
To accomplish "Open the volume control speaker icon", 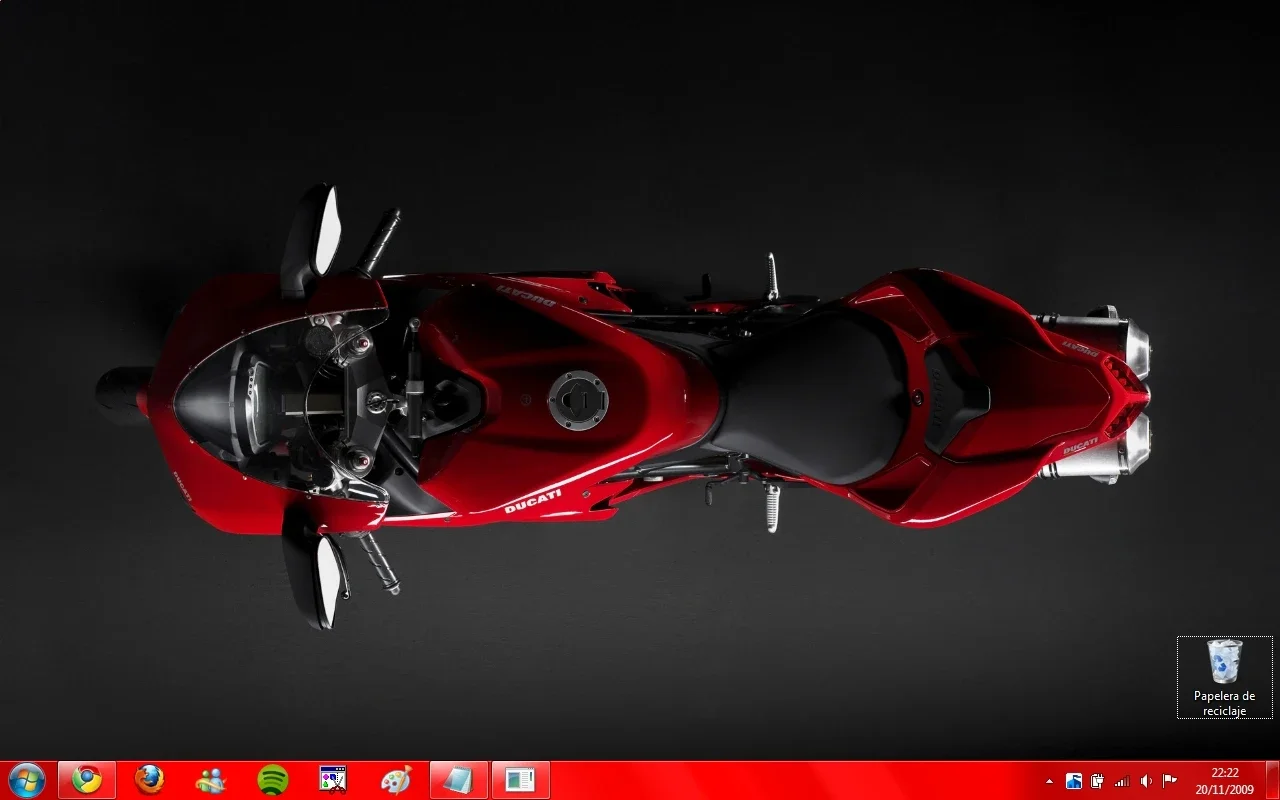I will pyautogui.click(x=1146, y=781).
